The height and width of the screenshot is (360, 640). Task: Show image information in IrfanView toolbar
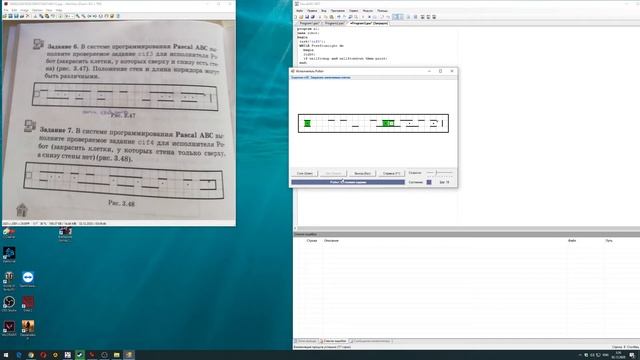click(x=60, y=16)
